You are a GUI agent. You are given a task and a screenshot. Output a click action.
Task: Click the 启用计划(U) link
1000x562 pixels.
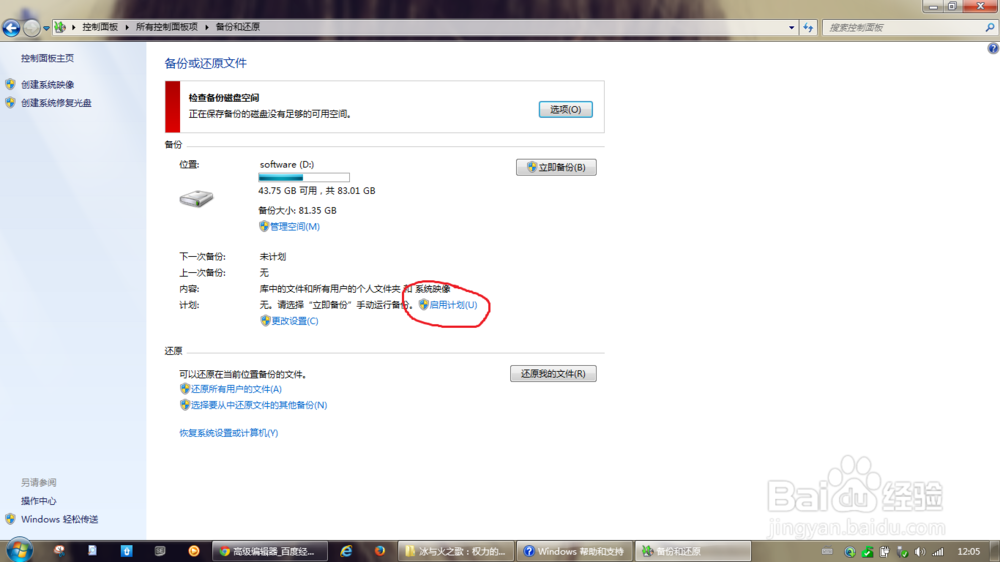point(453,305)
